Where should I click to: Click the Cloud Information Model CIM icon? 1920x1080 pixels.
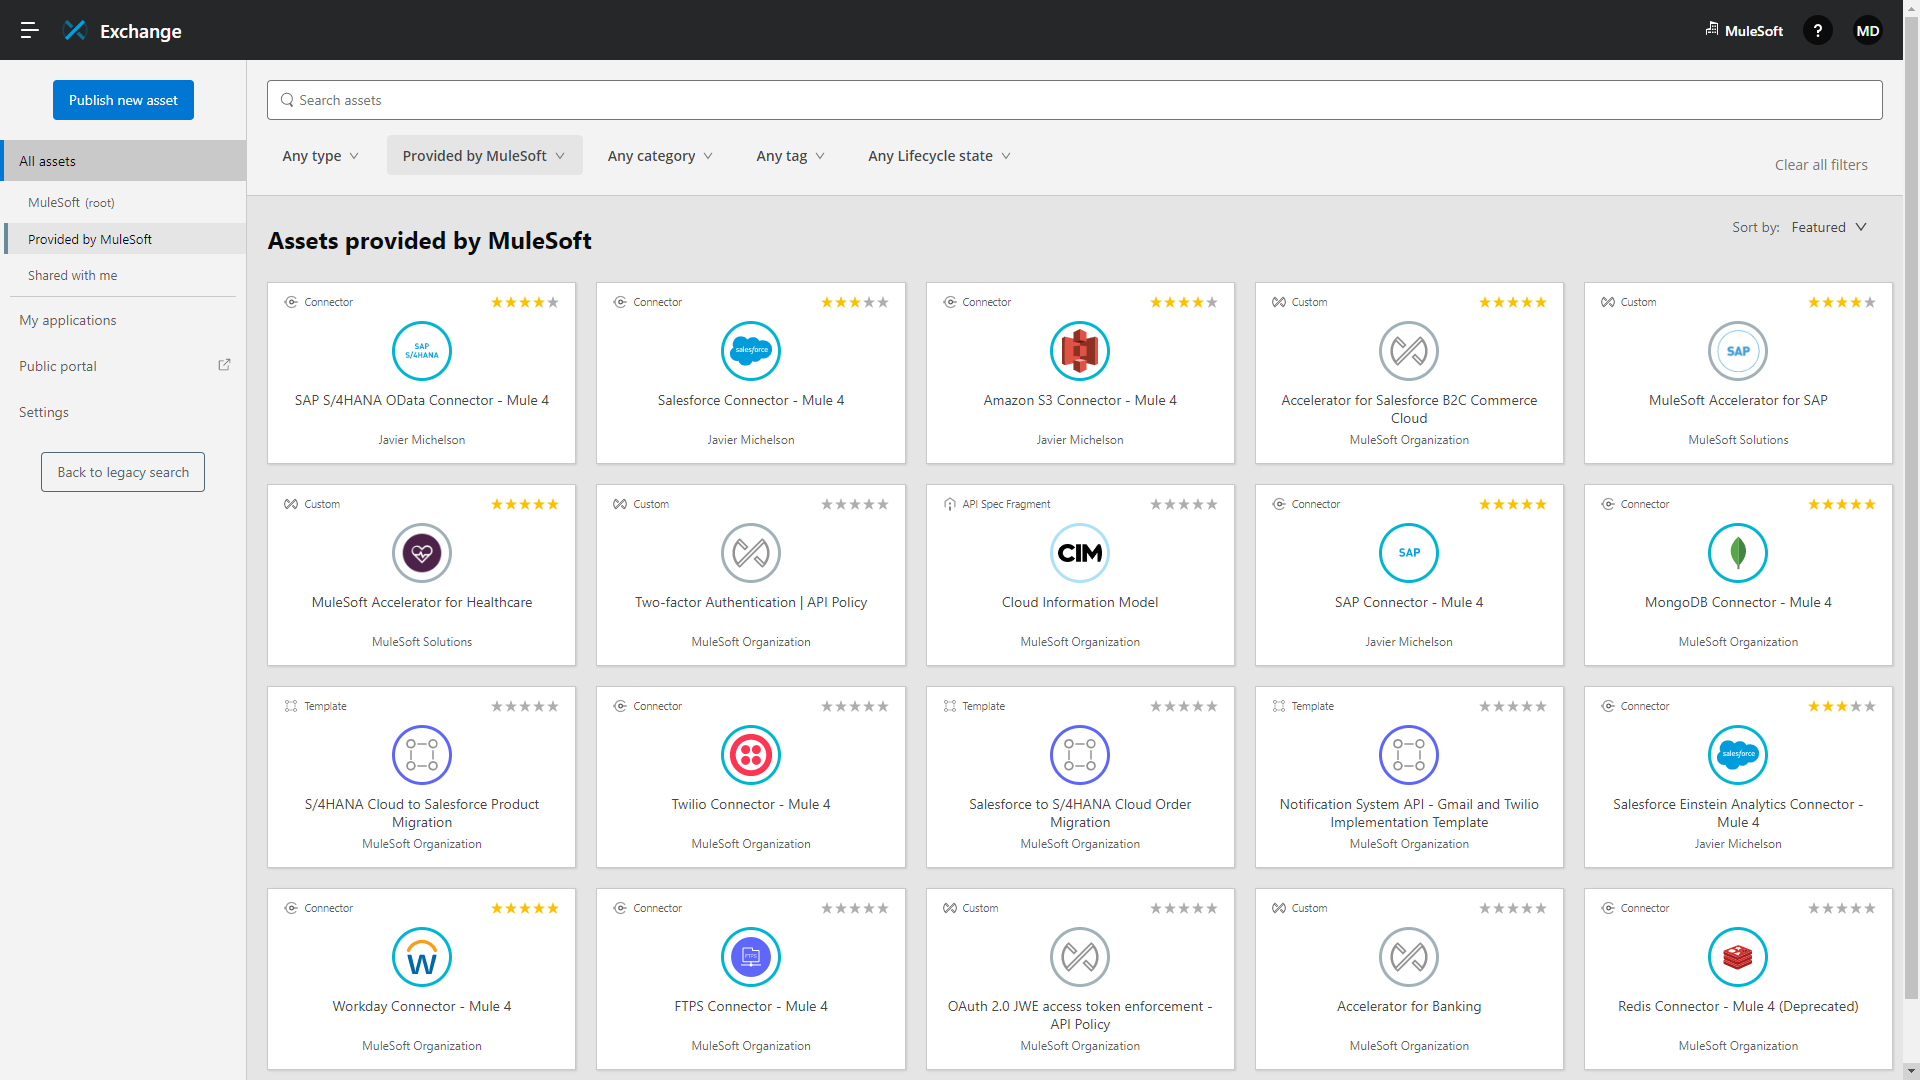tap(1079, 553)
